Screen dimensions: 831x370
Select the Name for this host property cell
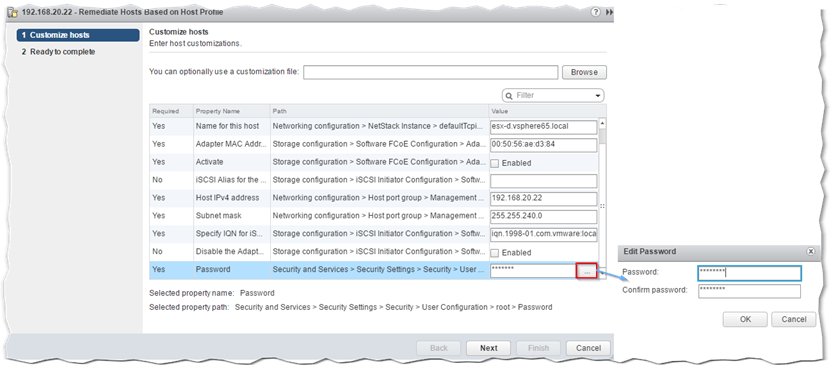point(232,126)
